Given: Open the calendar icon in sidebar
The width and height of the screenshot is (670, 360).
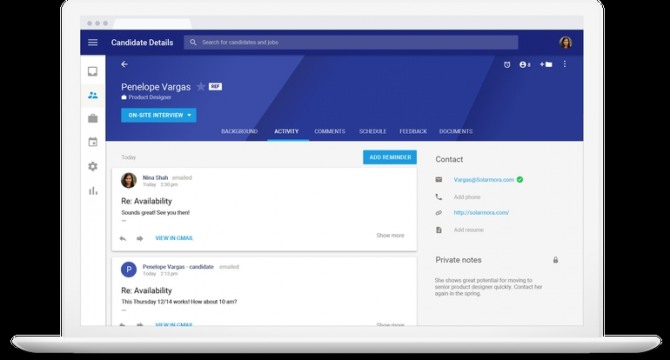Looking at the screenshot, I should click(93, 142).
